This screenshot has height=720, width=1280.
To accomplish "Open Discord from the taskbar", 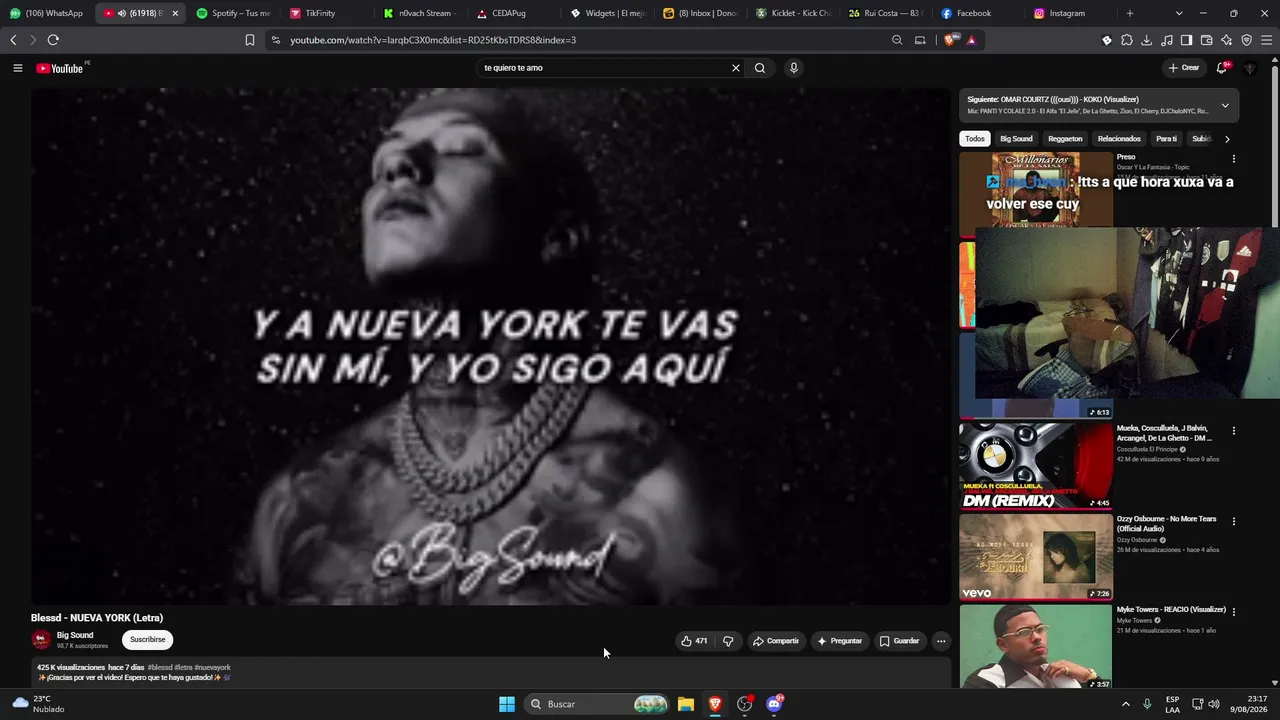I will 774,704.
